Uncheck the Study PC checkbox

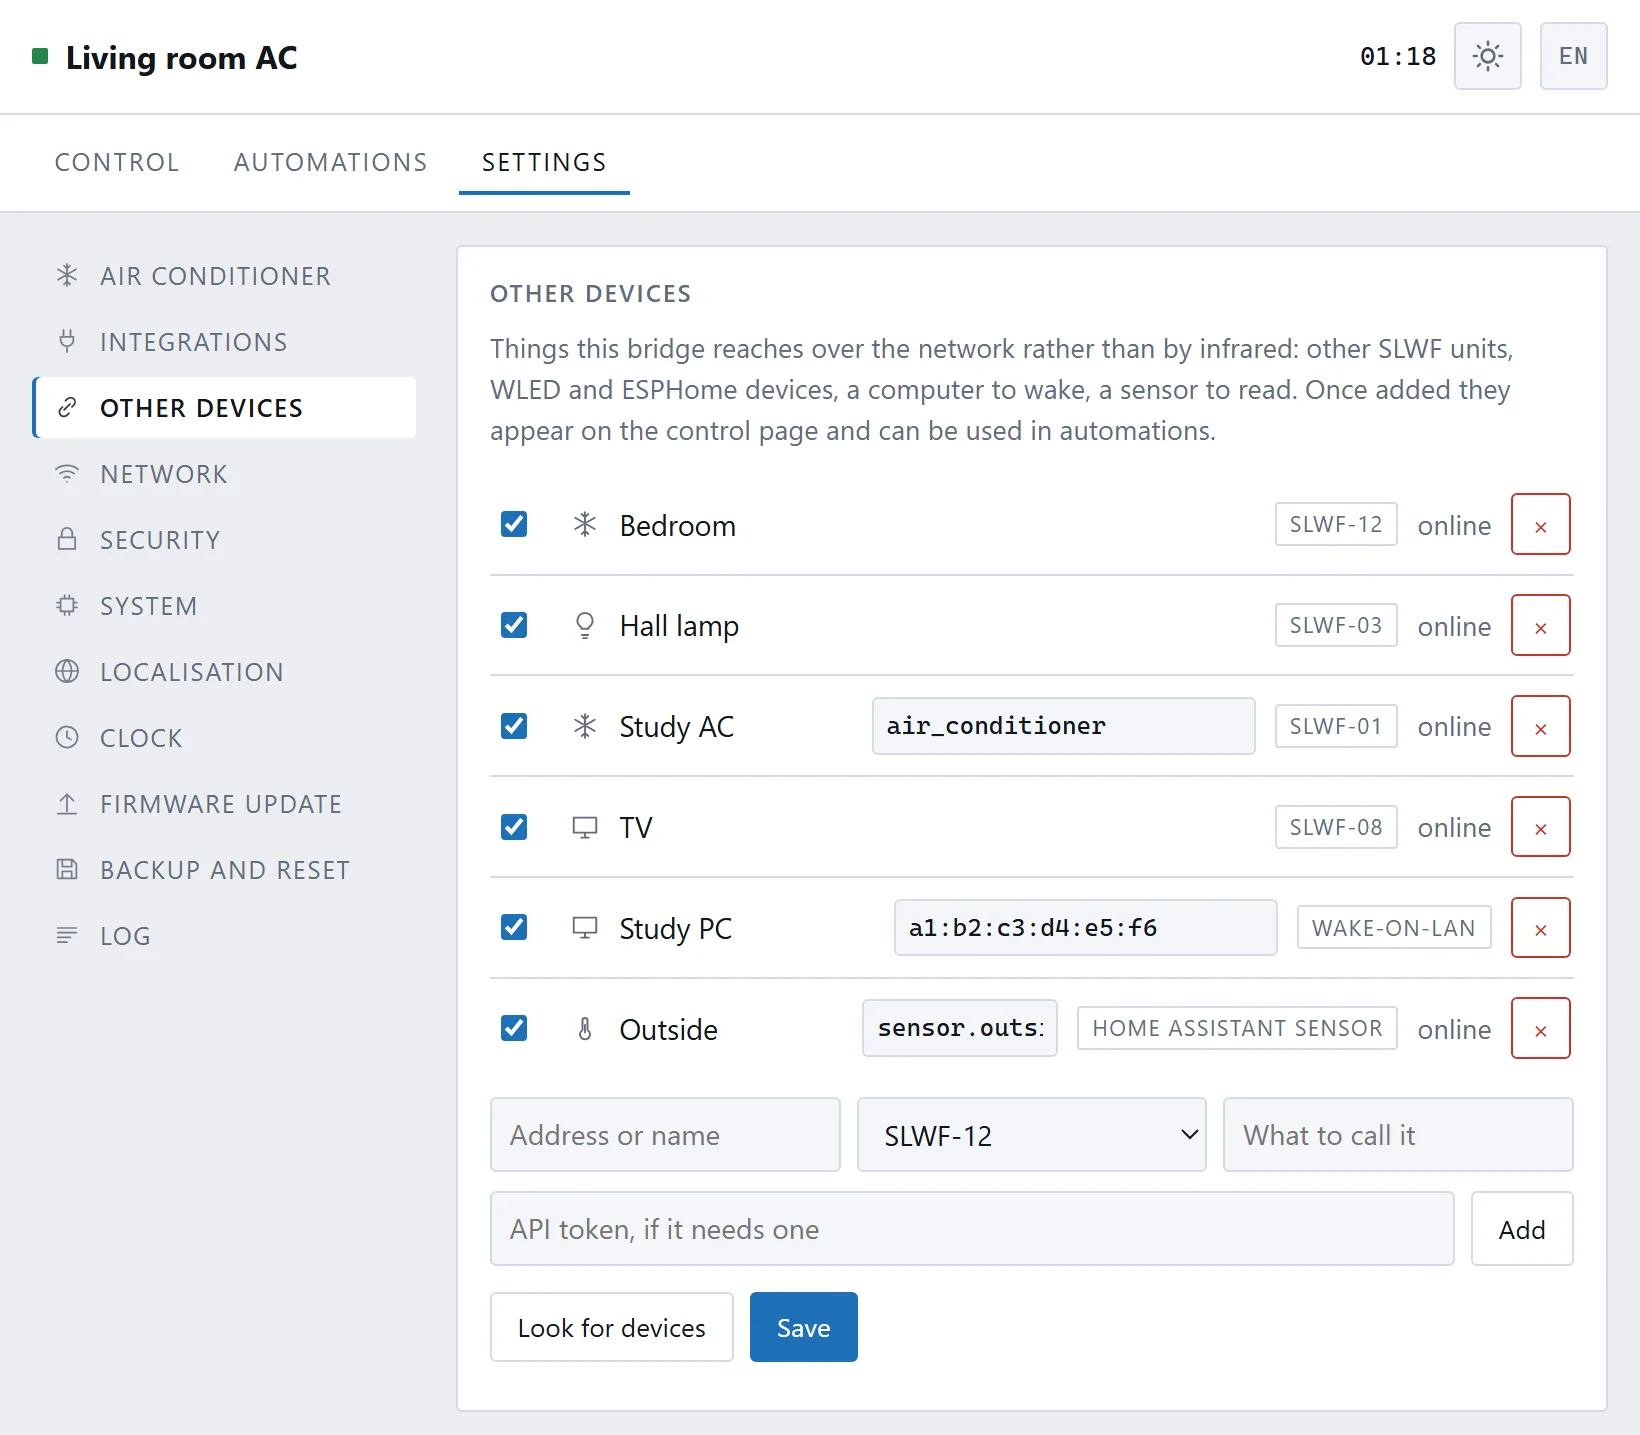pyautogui.click(x=514, y=927)
